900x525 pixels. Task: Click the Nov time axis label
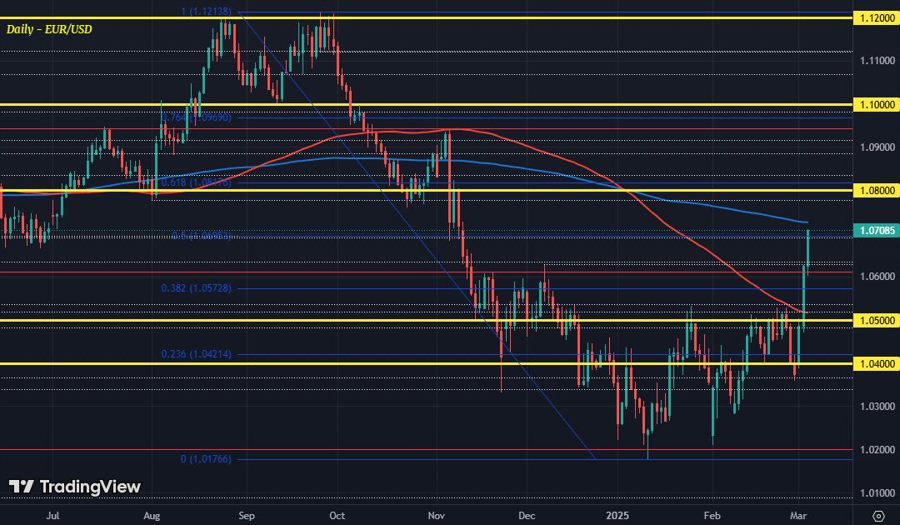pos(436,515)
